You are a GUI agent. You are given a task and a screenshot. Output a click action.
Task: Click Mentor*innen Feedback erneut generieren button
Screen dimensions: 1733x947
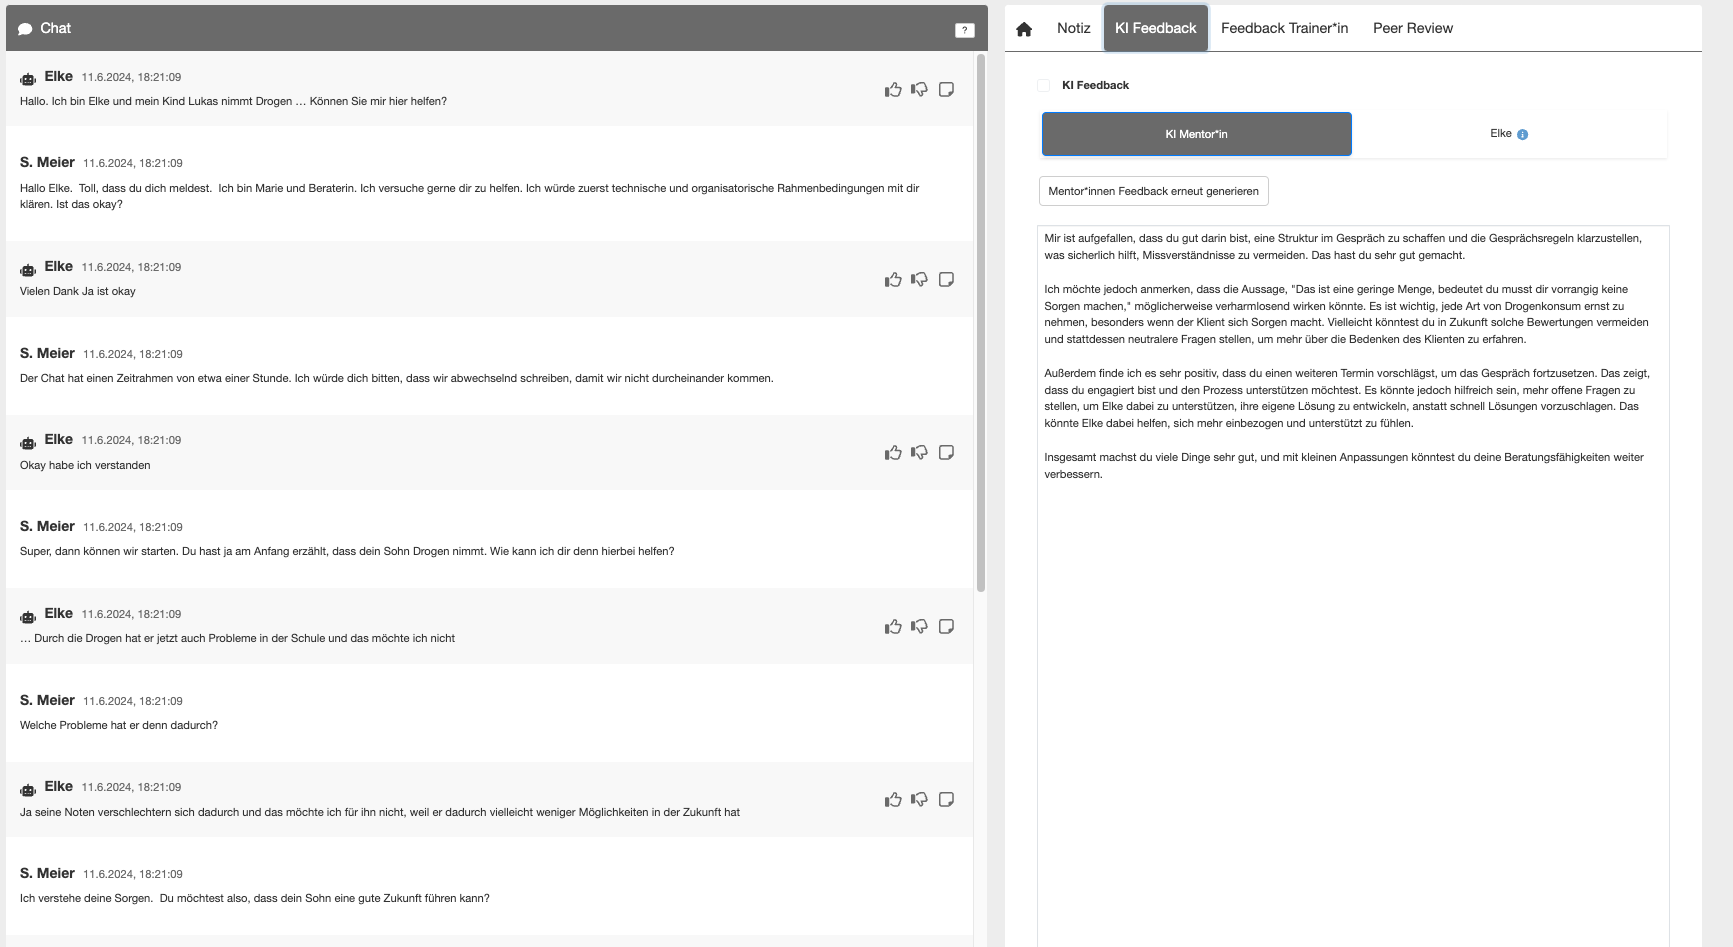click(1153, 191)
